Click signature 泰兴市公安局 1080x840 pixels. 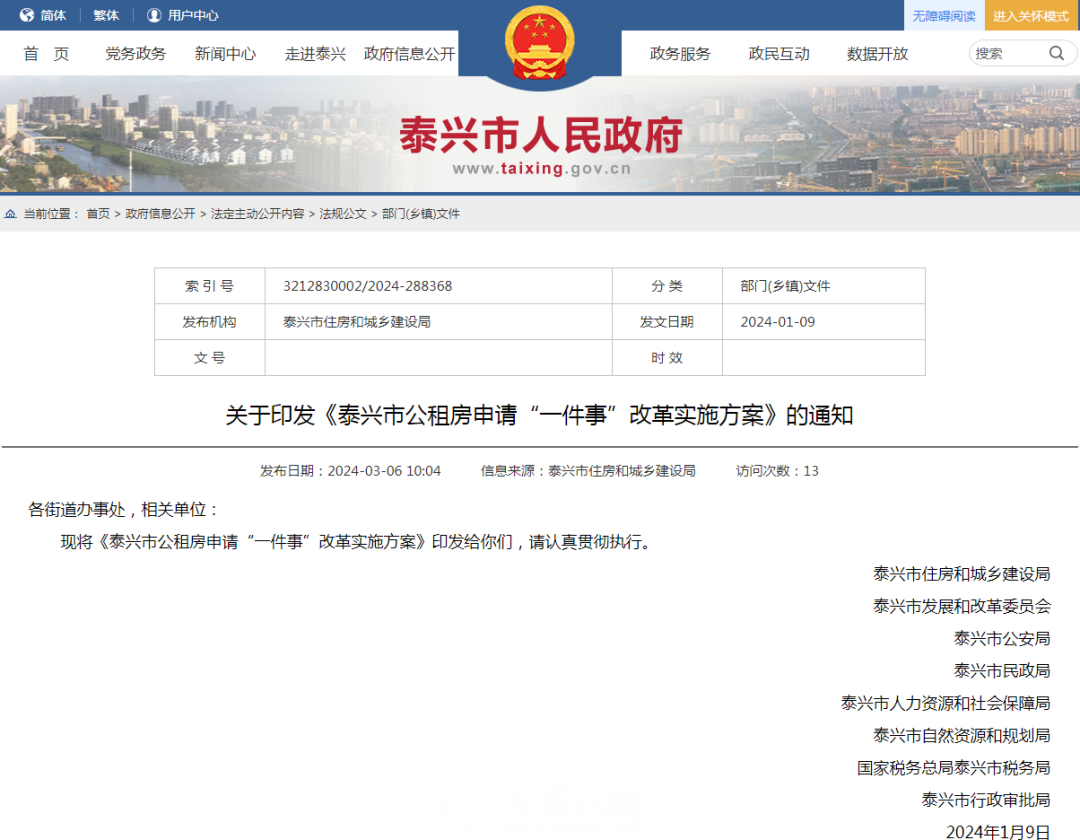click(x=1002, y=639)
